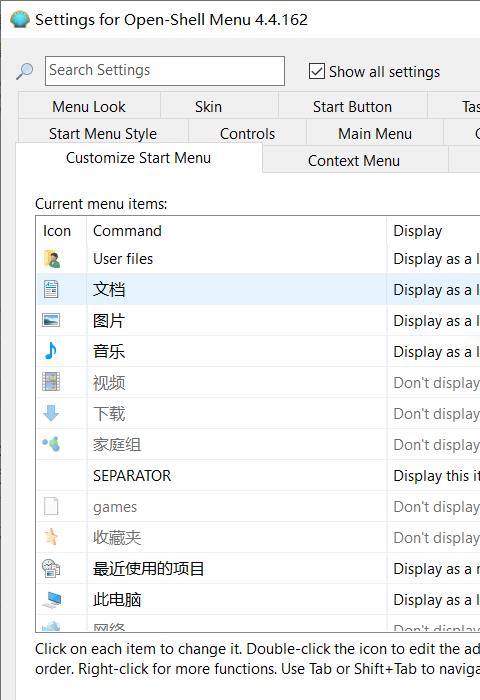Select the 音乐 command
The width and height of the screenshot is (480, 700).
[x=109, y=351]
